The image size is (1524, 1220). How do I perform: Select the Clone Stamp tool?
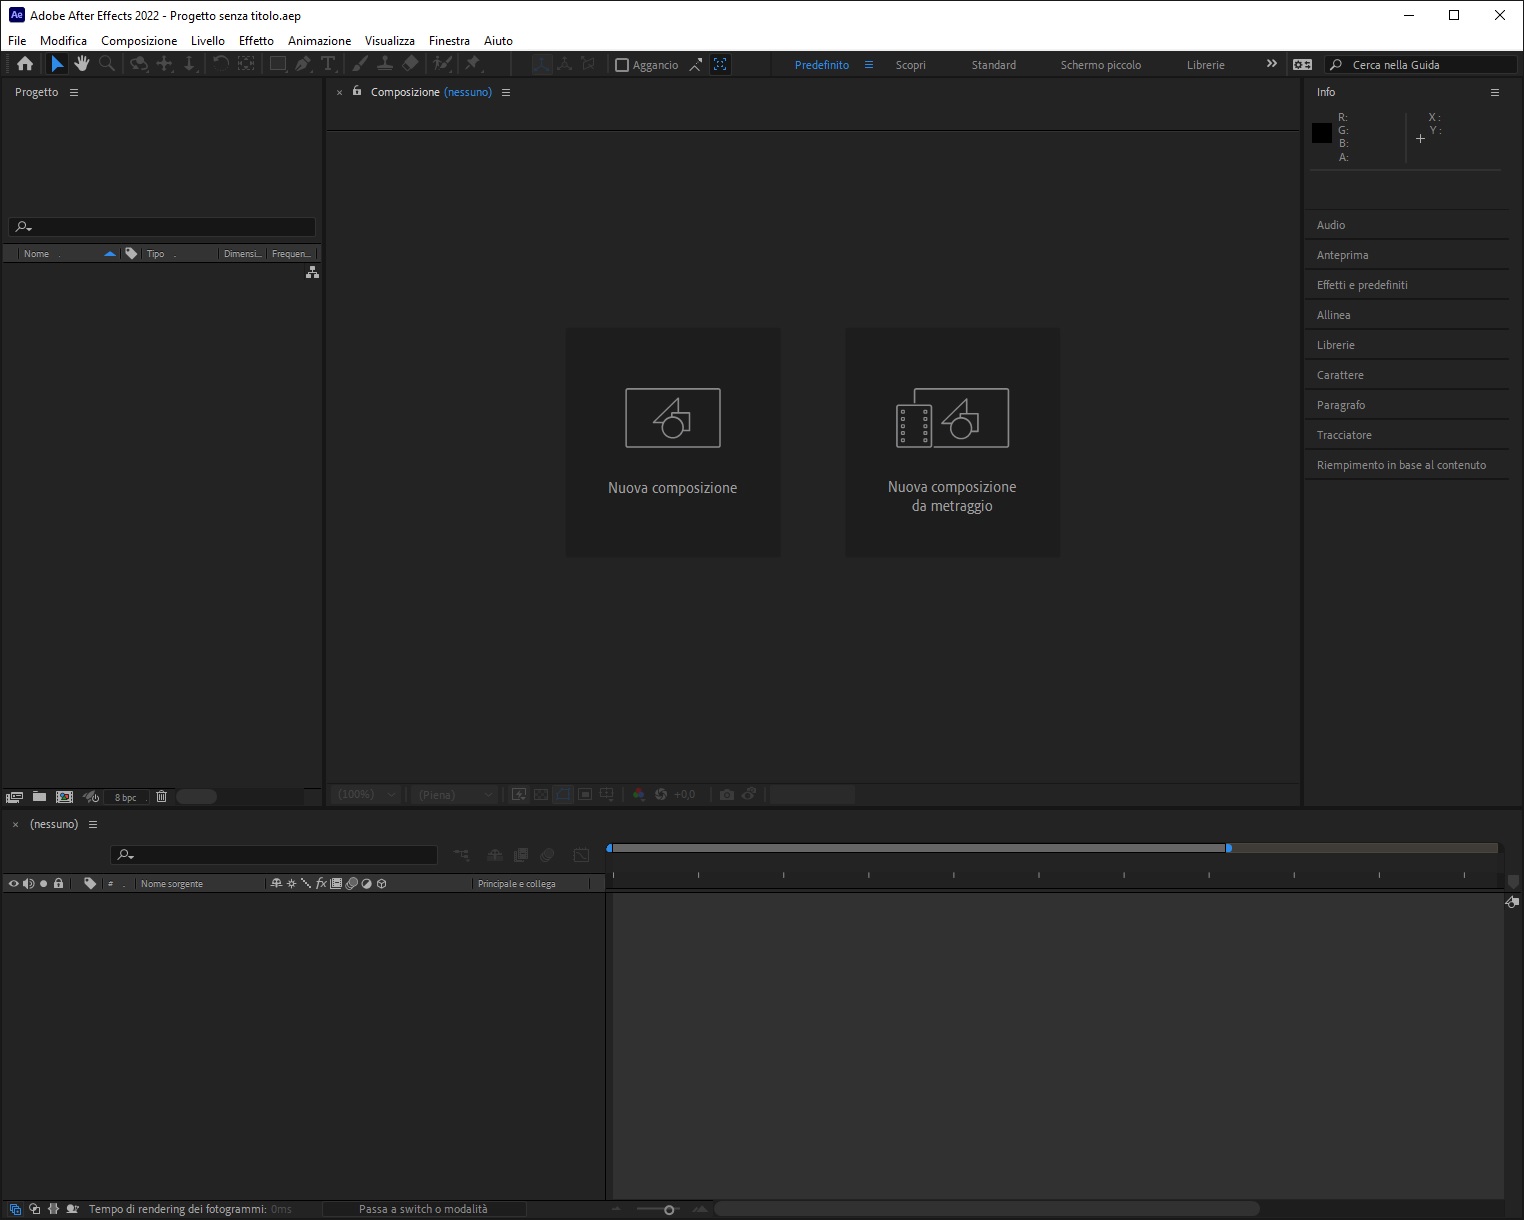pos(385,64)
